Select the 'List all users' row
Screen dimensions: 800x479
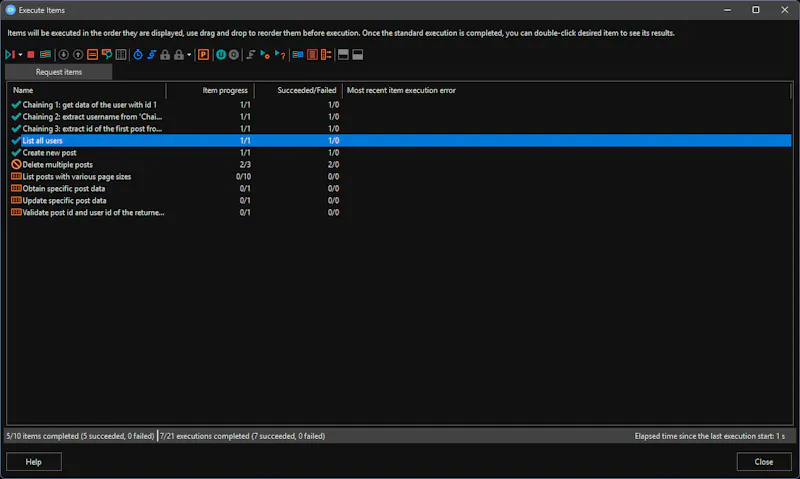[399, 141]
